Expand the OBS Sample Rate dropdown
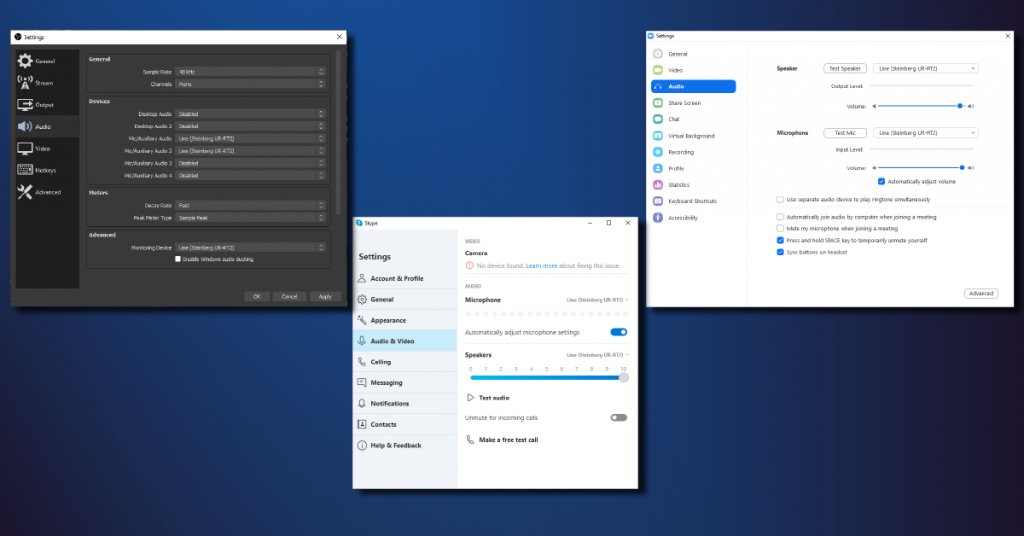Screen dimensions: 1024x536 [250, 72]
